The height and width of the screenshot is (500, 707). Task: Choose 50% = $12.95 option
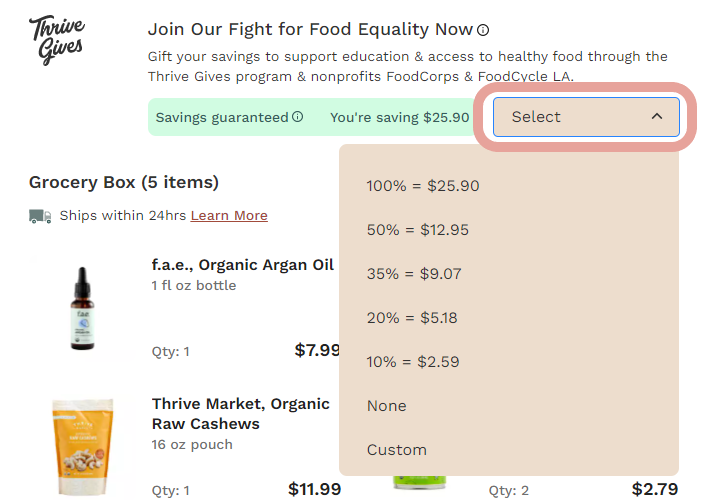[x=418, y=230]
